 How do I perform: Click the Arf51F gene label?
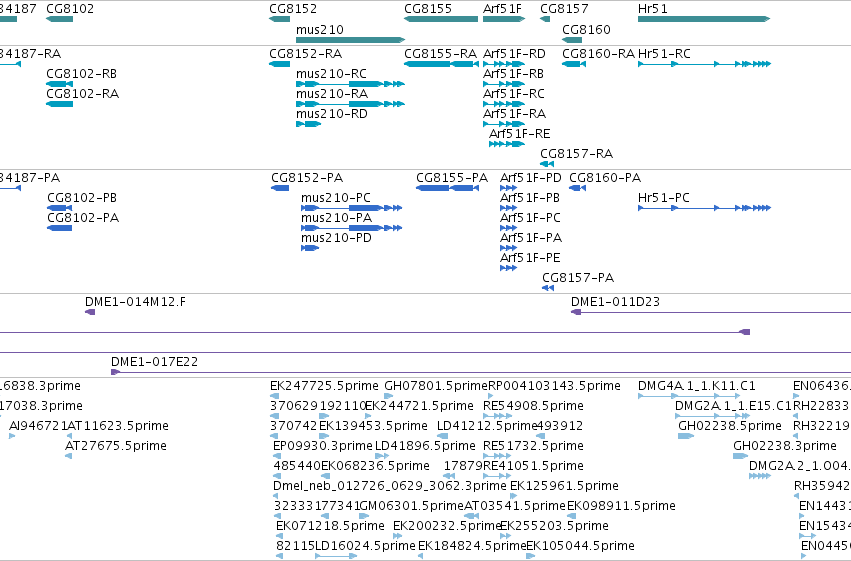coord(502,9)
